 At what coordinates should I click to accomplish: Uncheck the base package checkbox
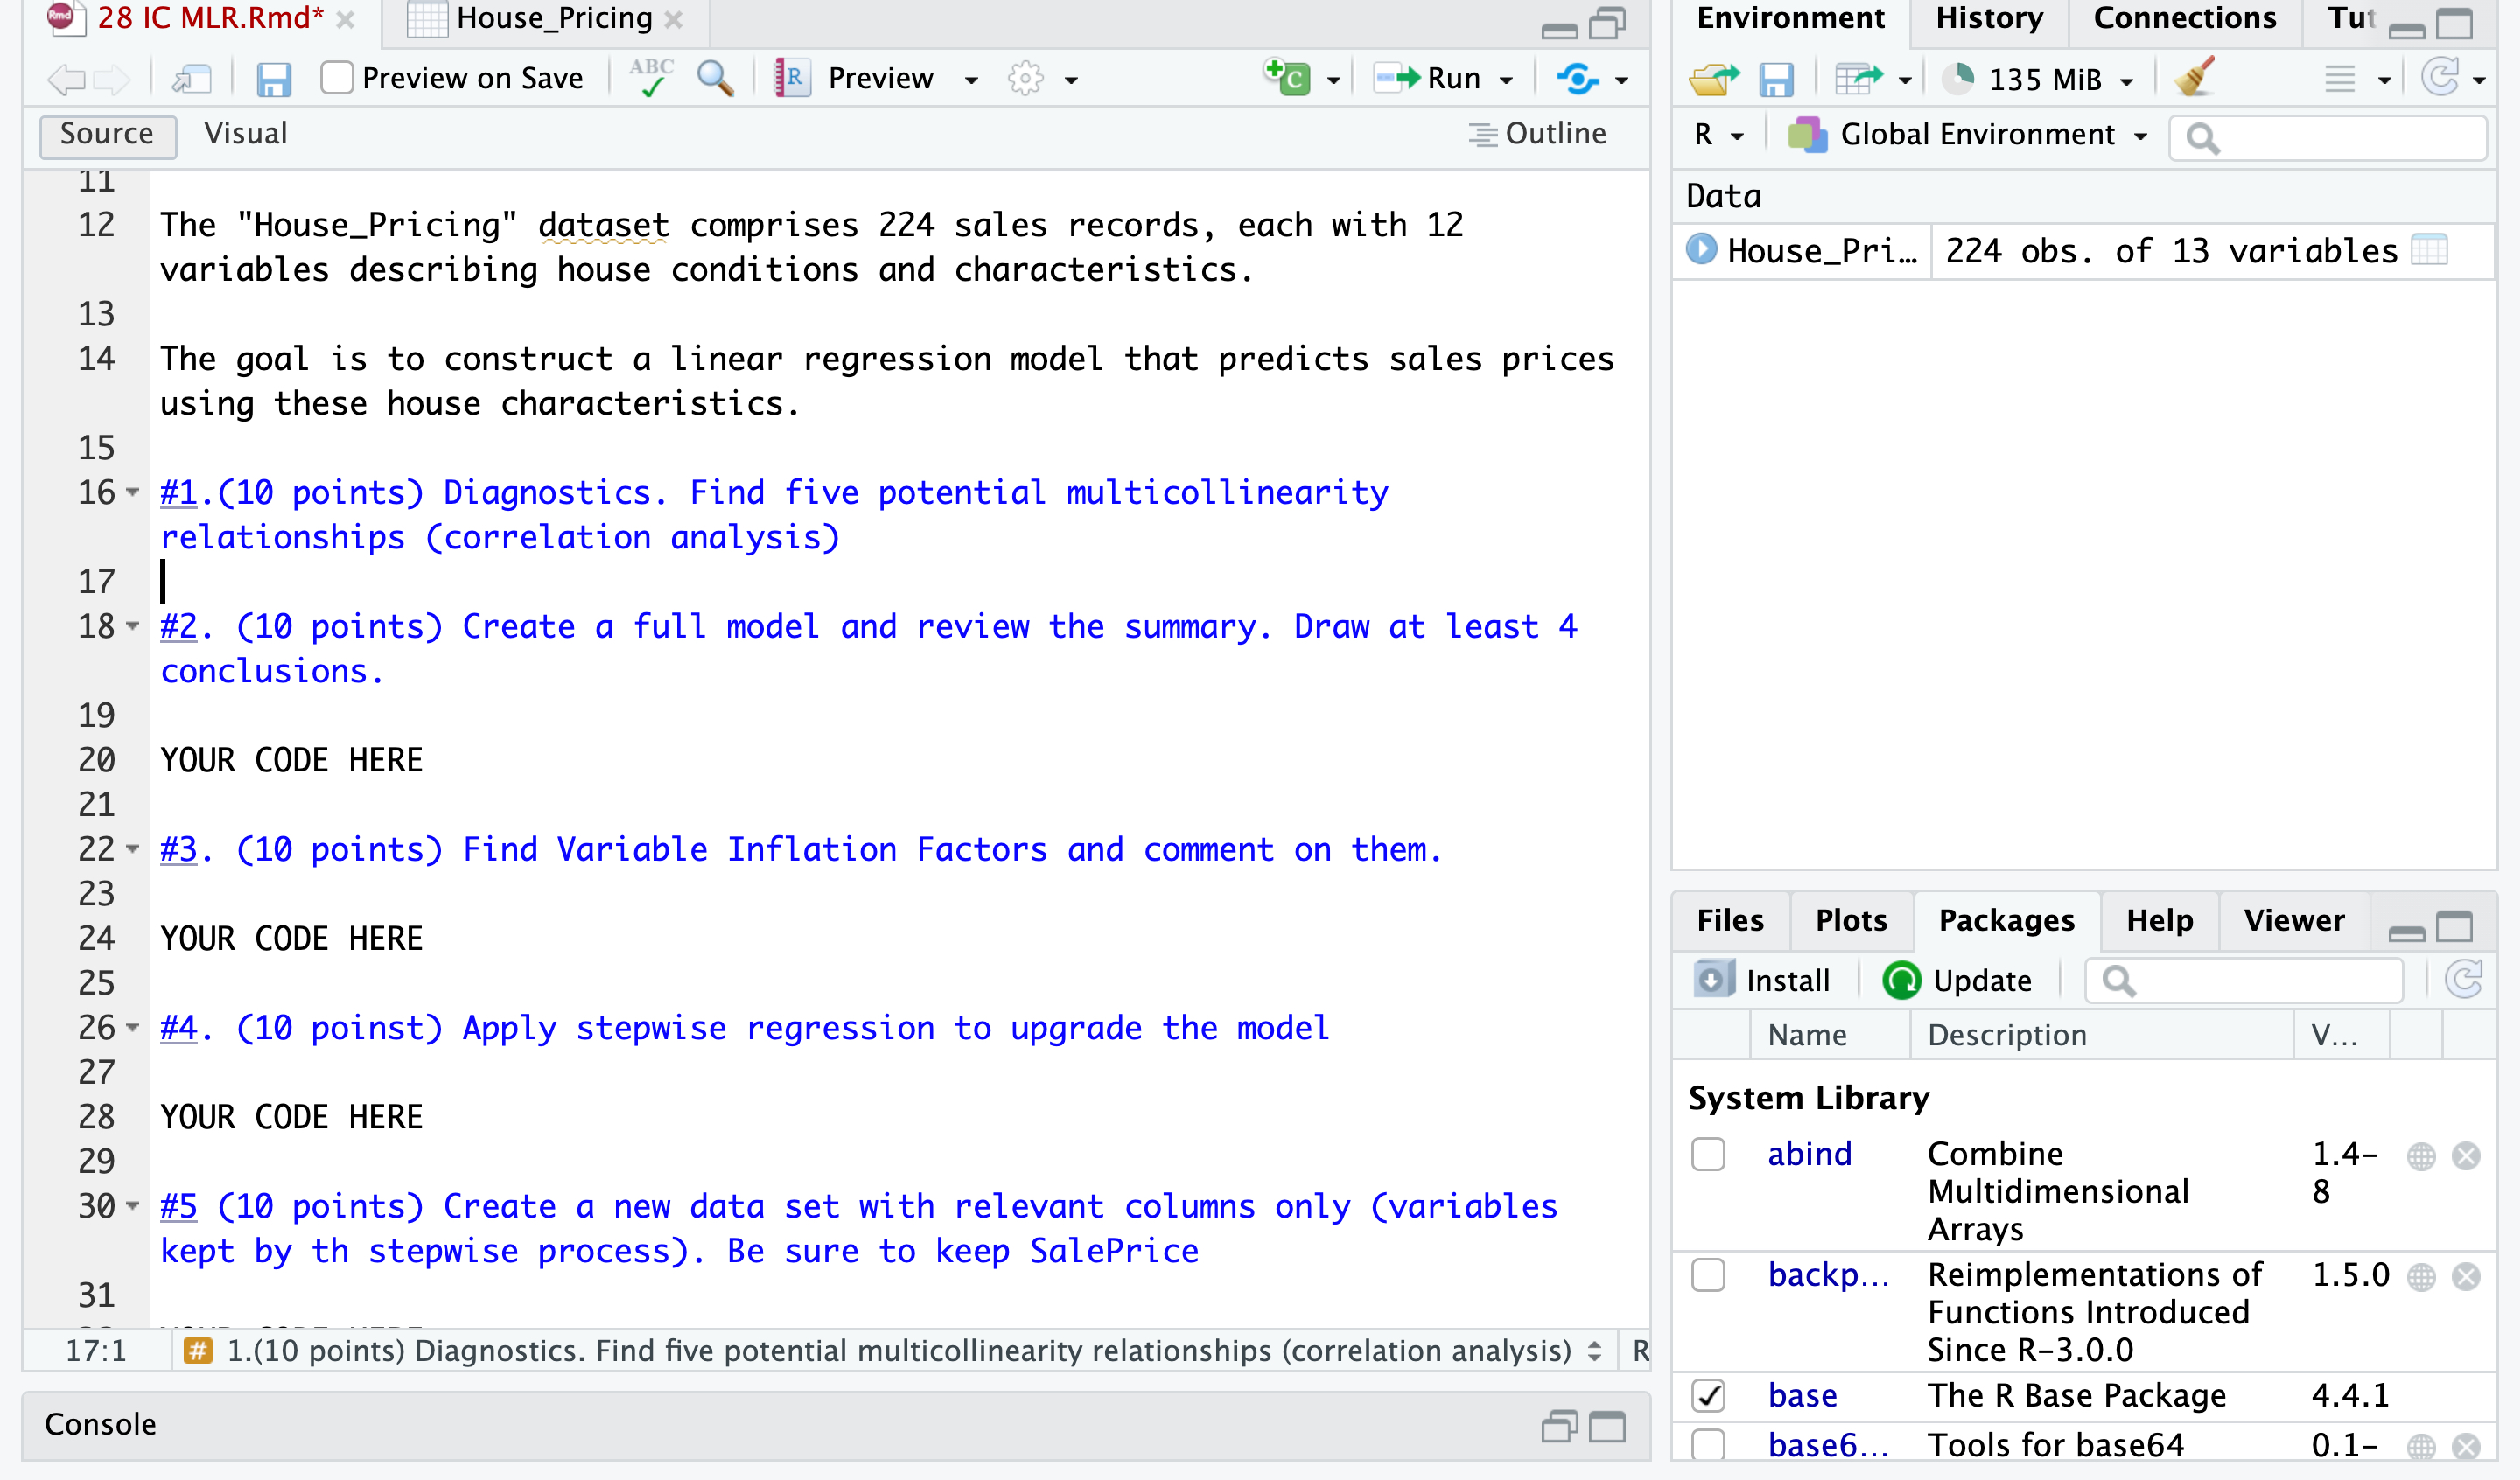click(1708, 1395)
